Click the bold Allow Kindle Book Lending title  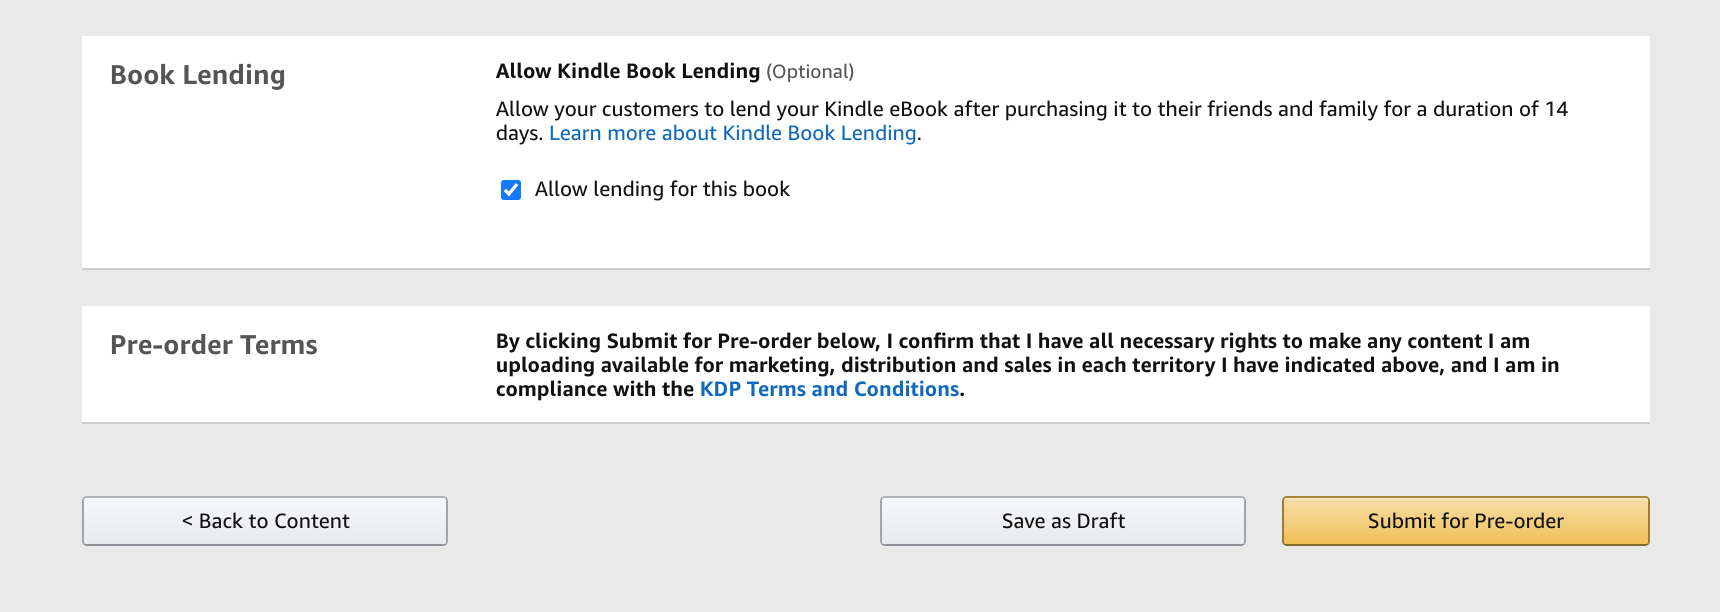coord(628,71)
